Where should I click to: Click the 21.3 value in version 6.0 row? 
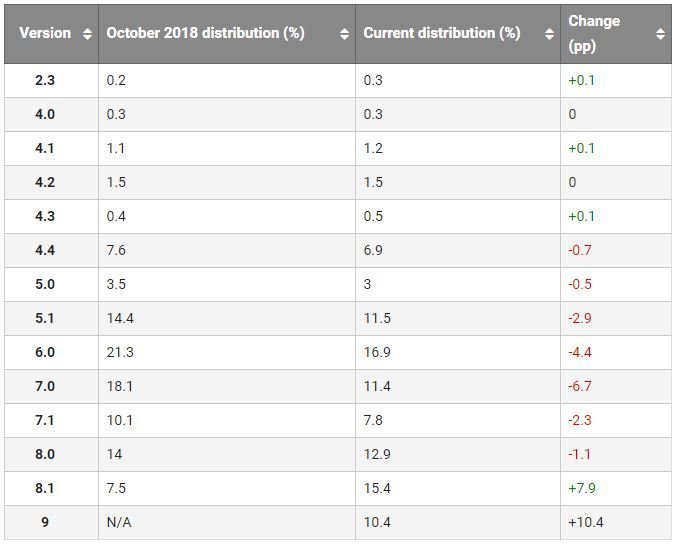click(119, 352)
